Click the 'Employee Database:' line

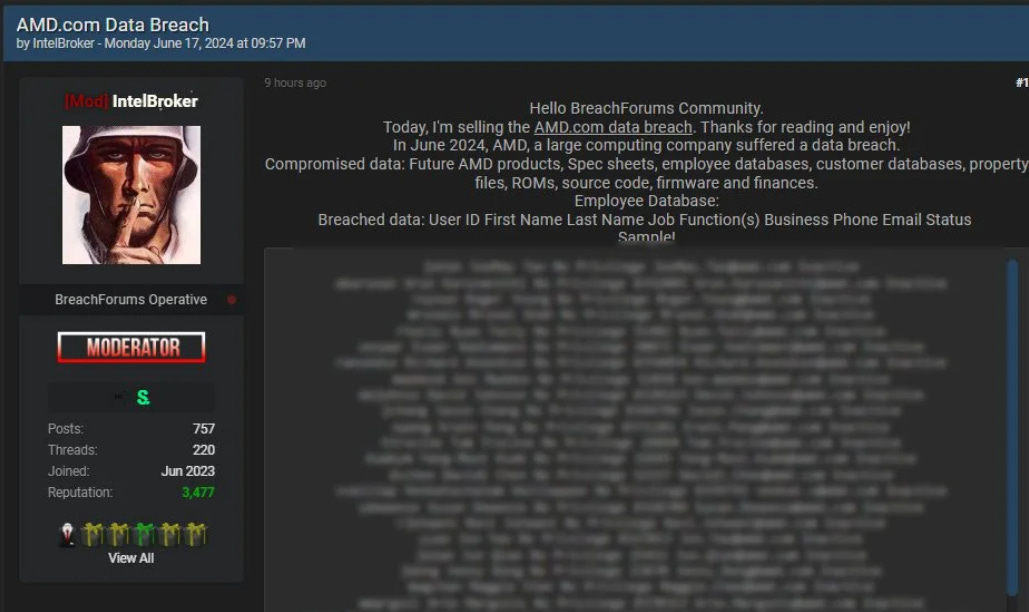click(x=646, y=201)
